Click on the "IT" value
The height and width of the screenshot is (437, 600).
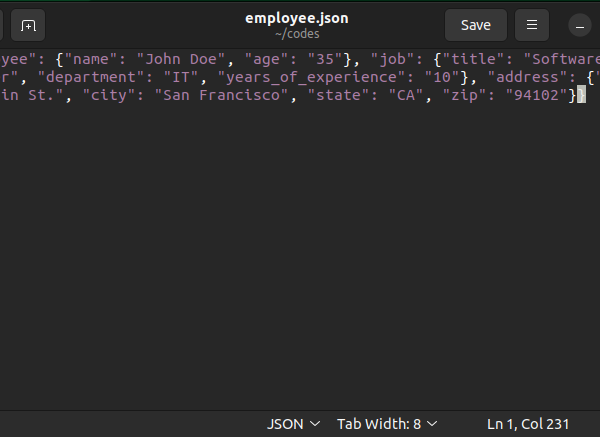(181, 77)
